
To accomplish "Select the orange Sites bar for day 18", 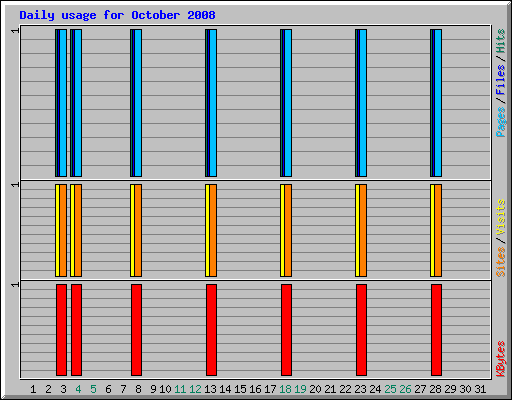I will (x=288, y=230).
